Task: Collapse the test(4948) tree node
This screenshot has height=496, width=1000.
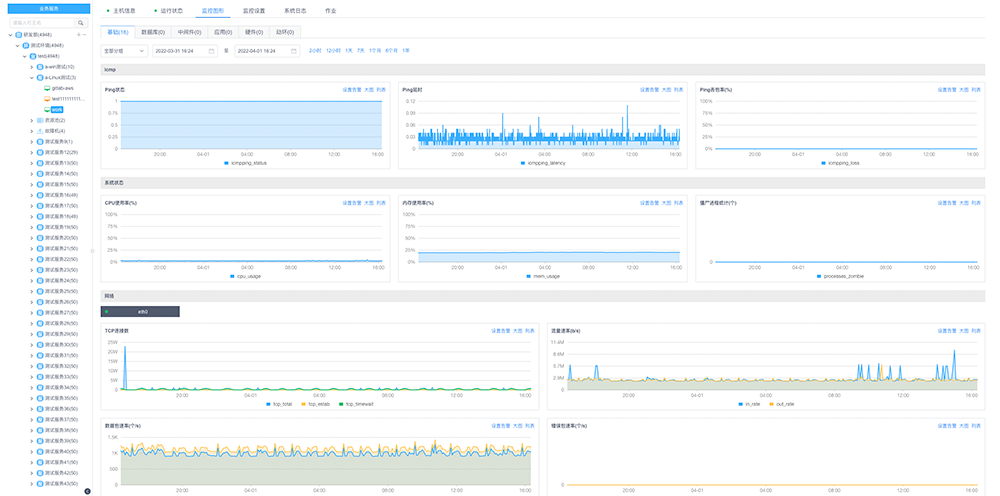Action: [24, 56]
